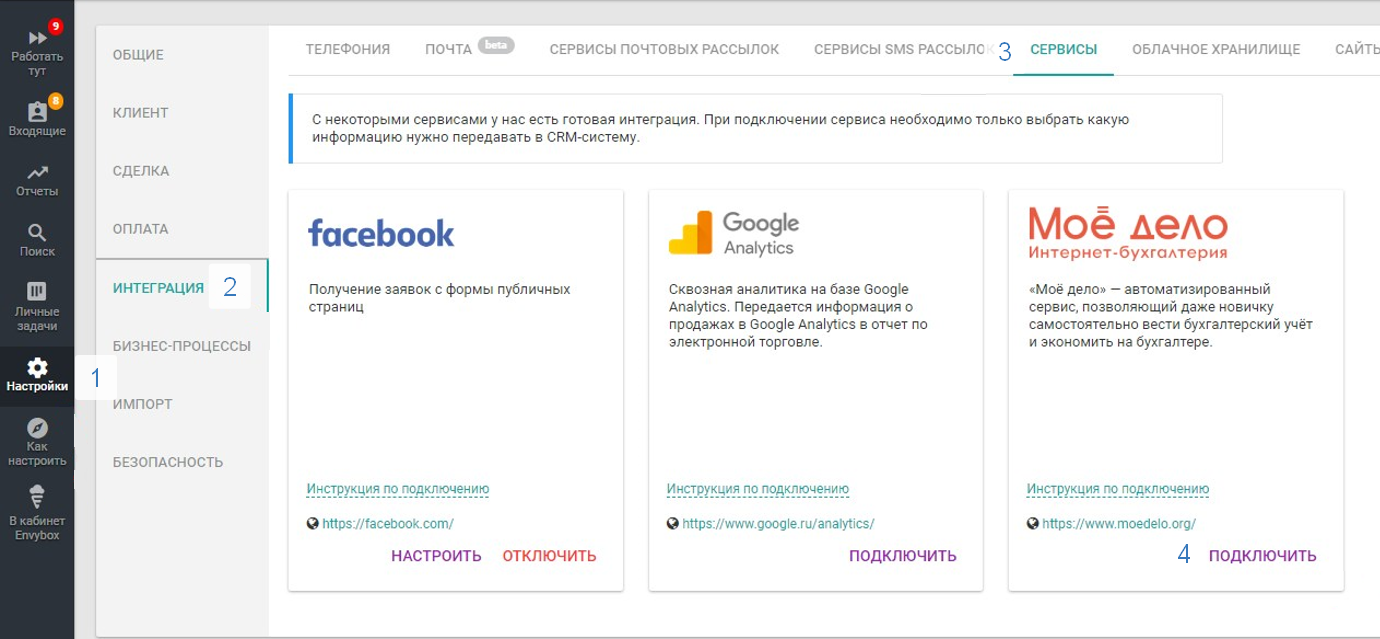Click the facebook logo

pyautogui.click(x=381, y=233)
